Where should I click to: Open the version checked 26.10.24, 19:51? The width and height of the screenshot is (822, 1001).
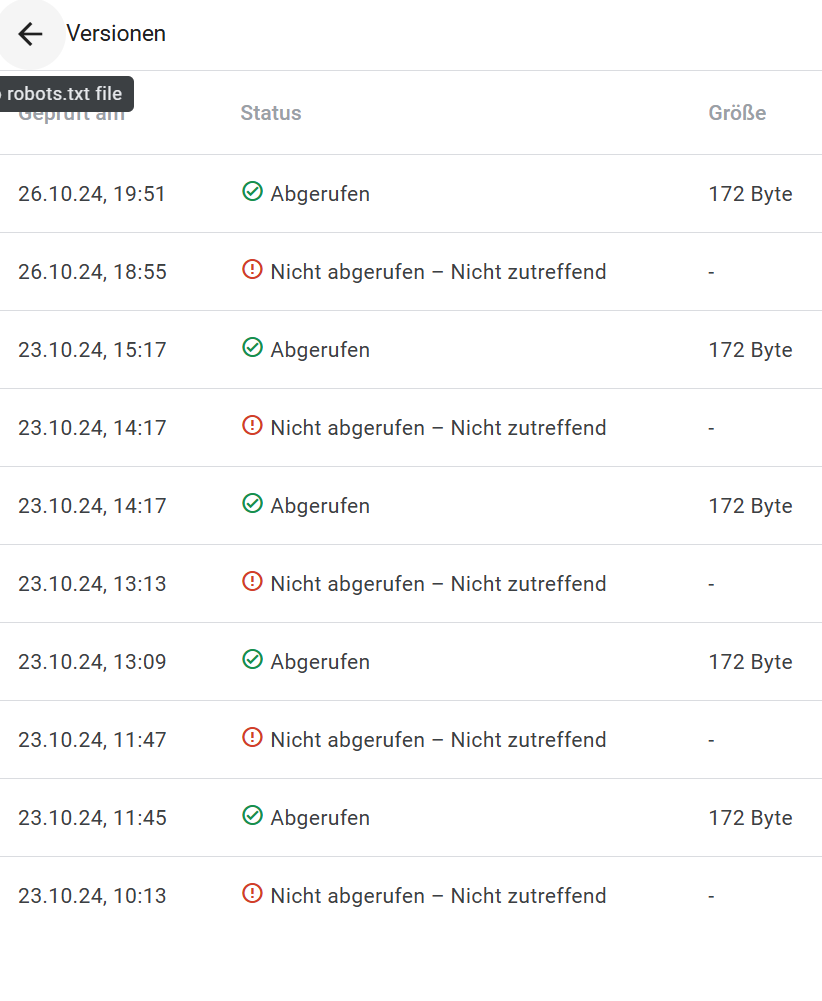411,193
